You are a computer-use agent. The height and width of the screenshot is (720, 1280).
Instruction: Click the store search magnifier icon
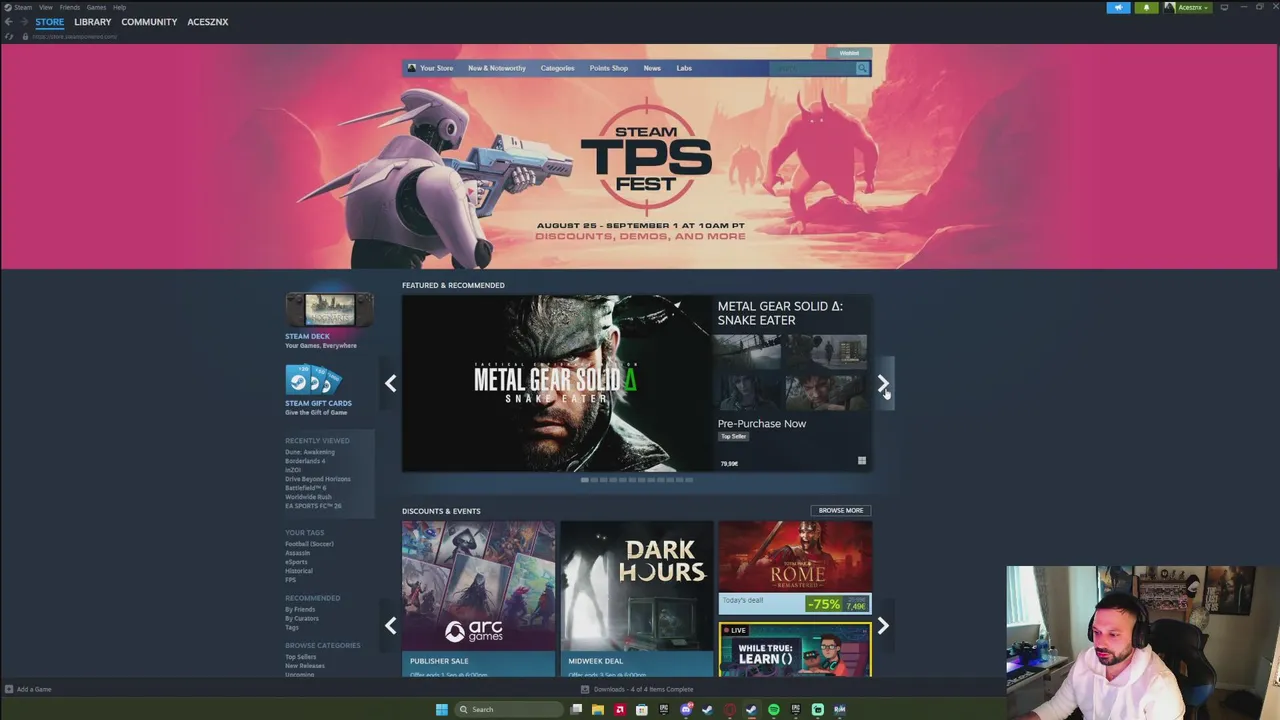(x=862, y=68)
